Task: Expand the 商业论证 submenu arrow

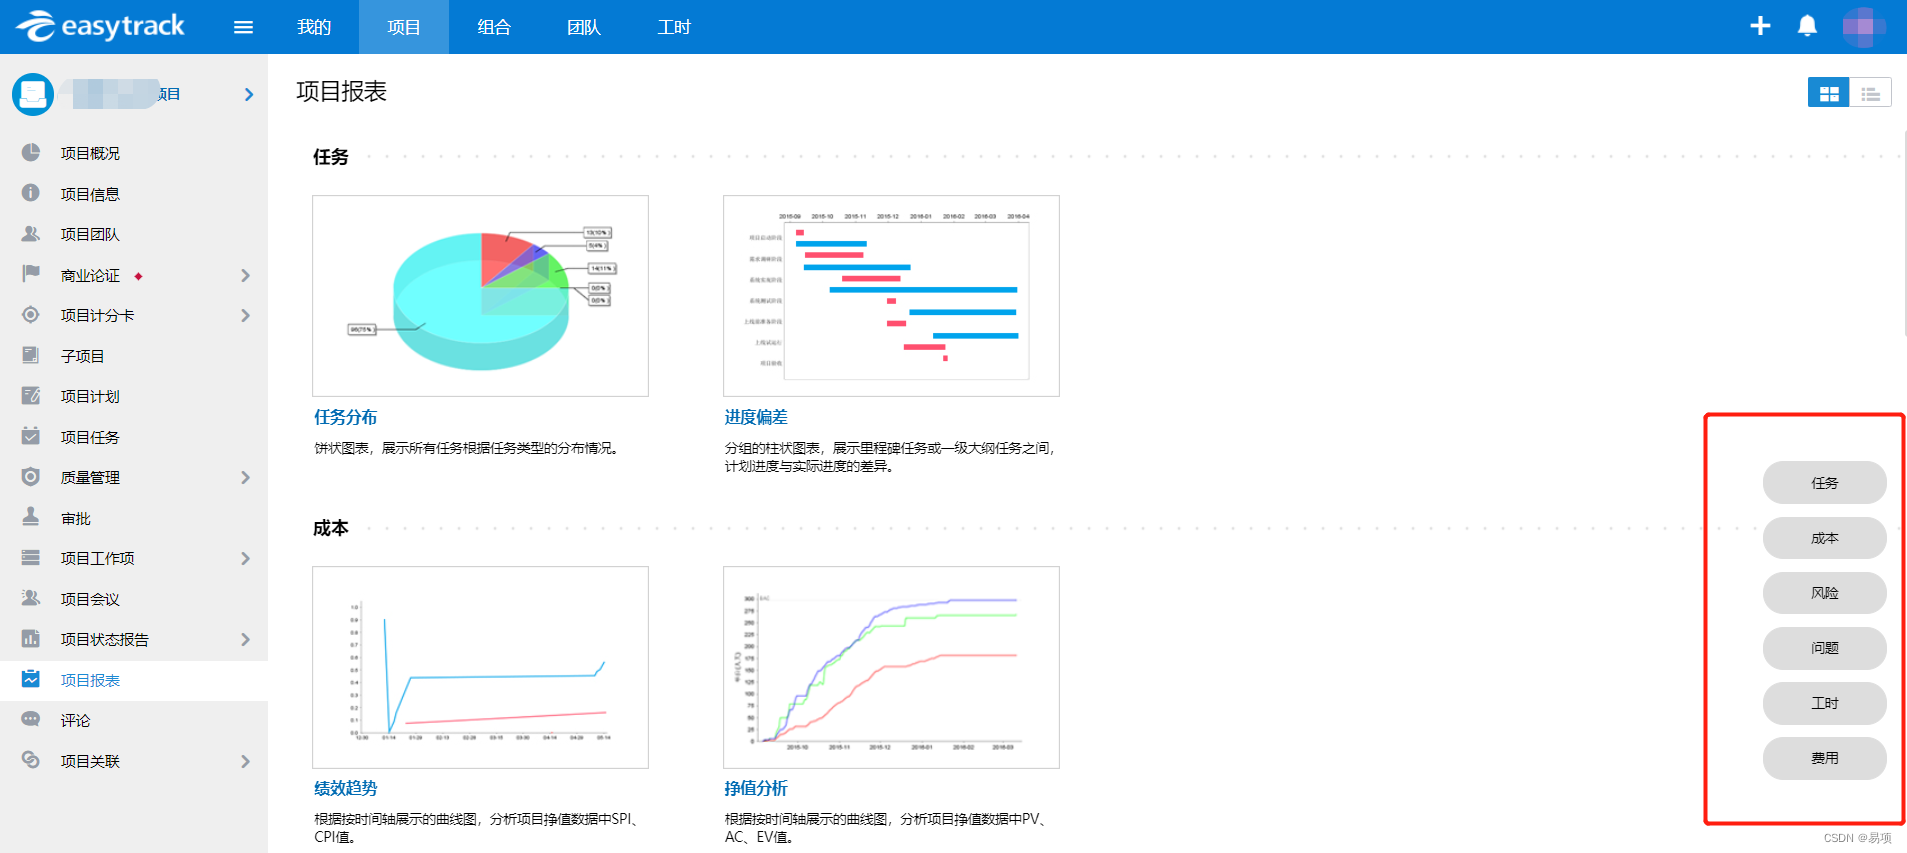Action: pyautogui.click(x=245, y=275)
